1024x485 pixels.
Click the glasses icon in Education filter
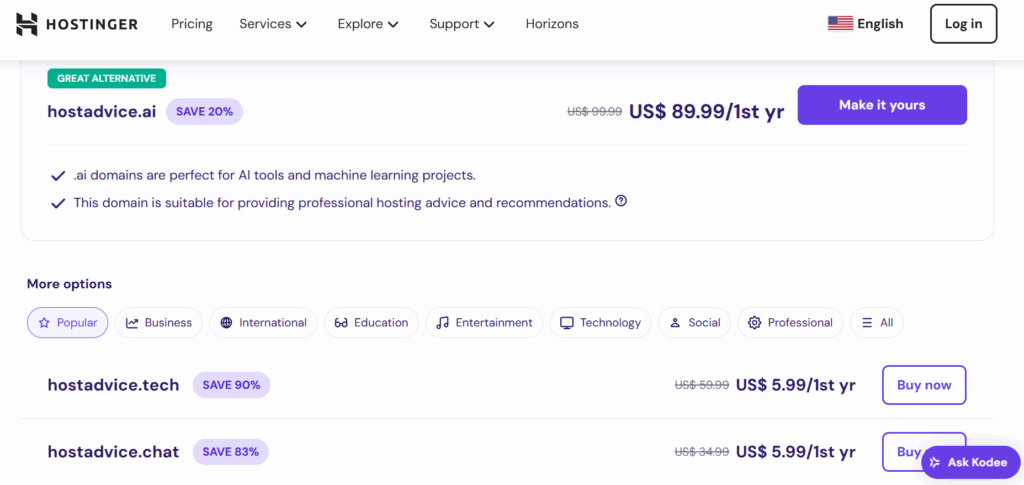[x=341, y=322]
